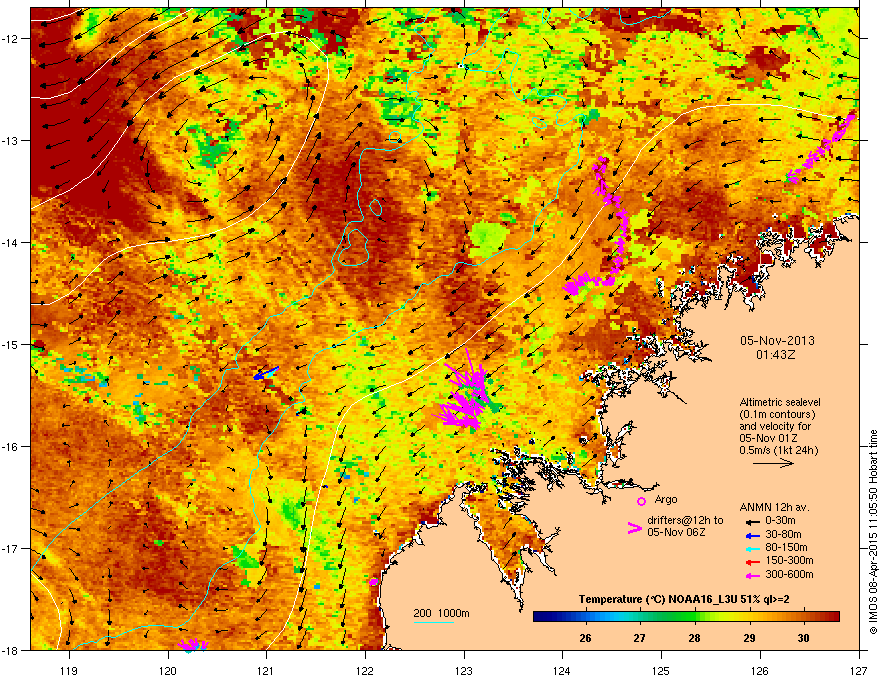Screen dimensions: 880x680
Task: Select the blue 30-80m arrow in legend
Action: 751,535
